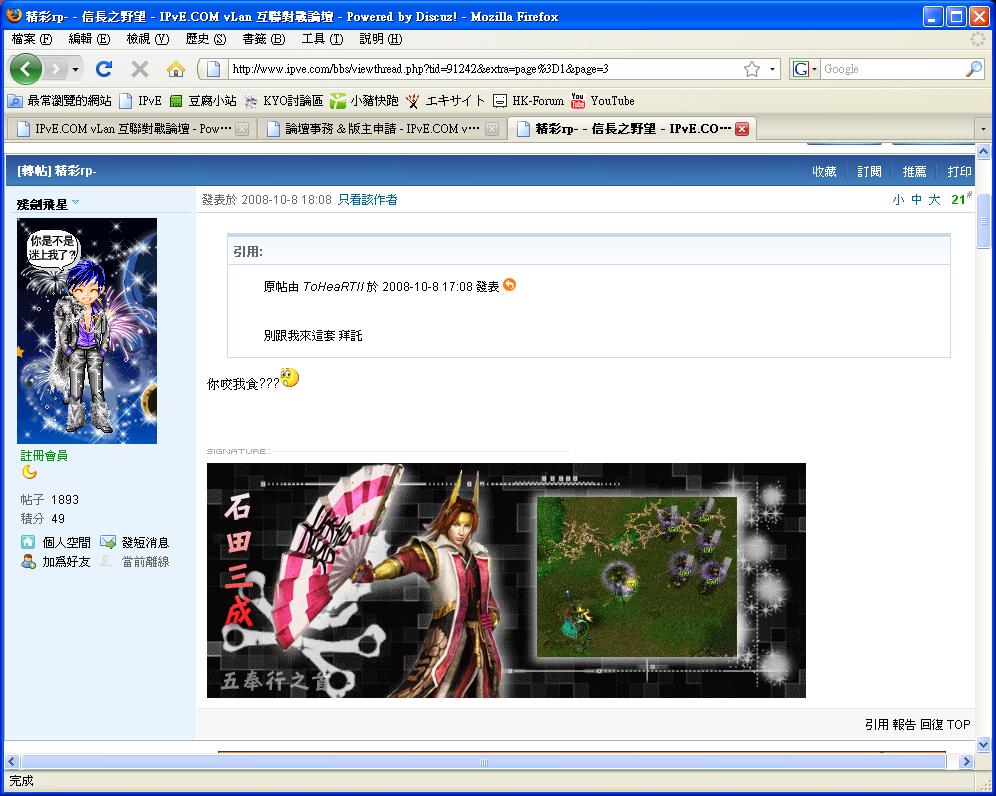This screenshot has height=796, width=996.
Task: Set font size to 大
Action: [934, 199]
